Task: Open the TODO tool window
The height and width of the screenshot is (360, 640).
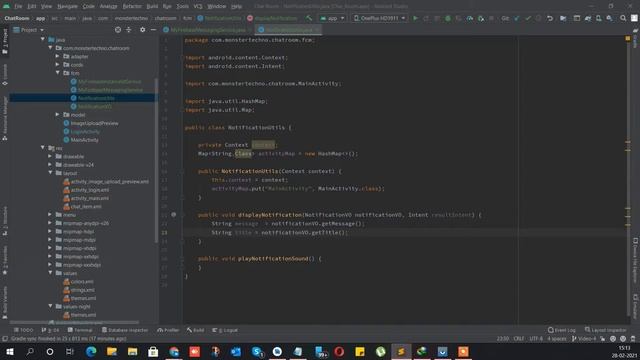Action: pos(24,330)
